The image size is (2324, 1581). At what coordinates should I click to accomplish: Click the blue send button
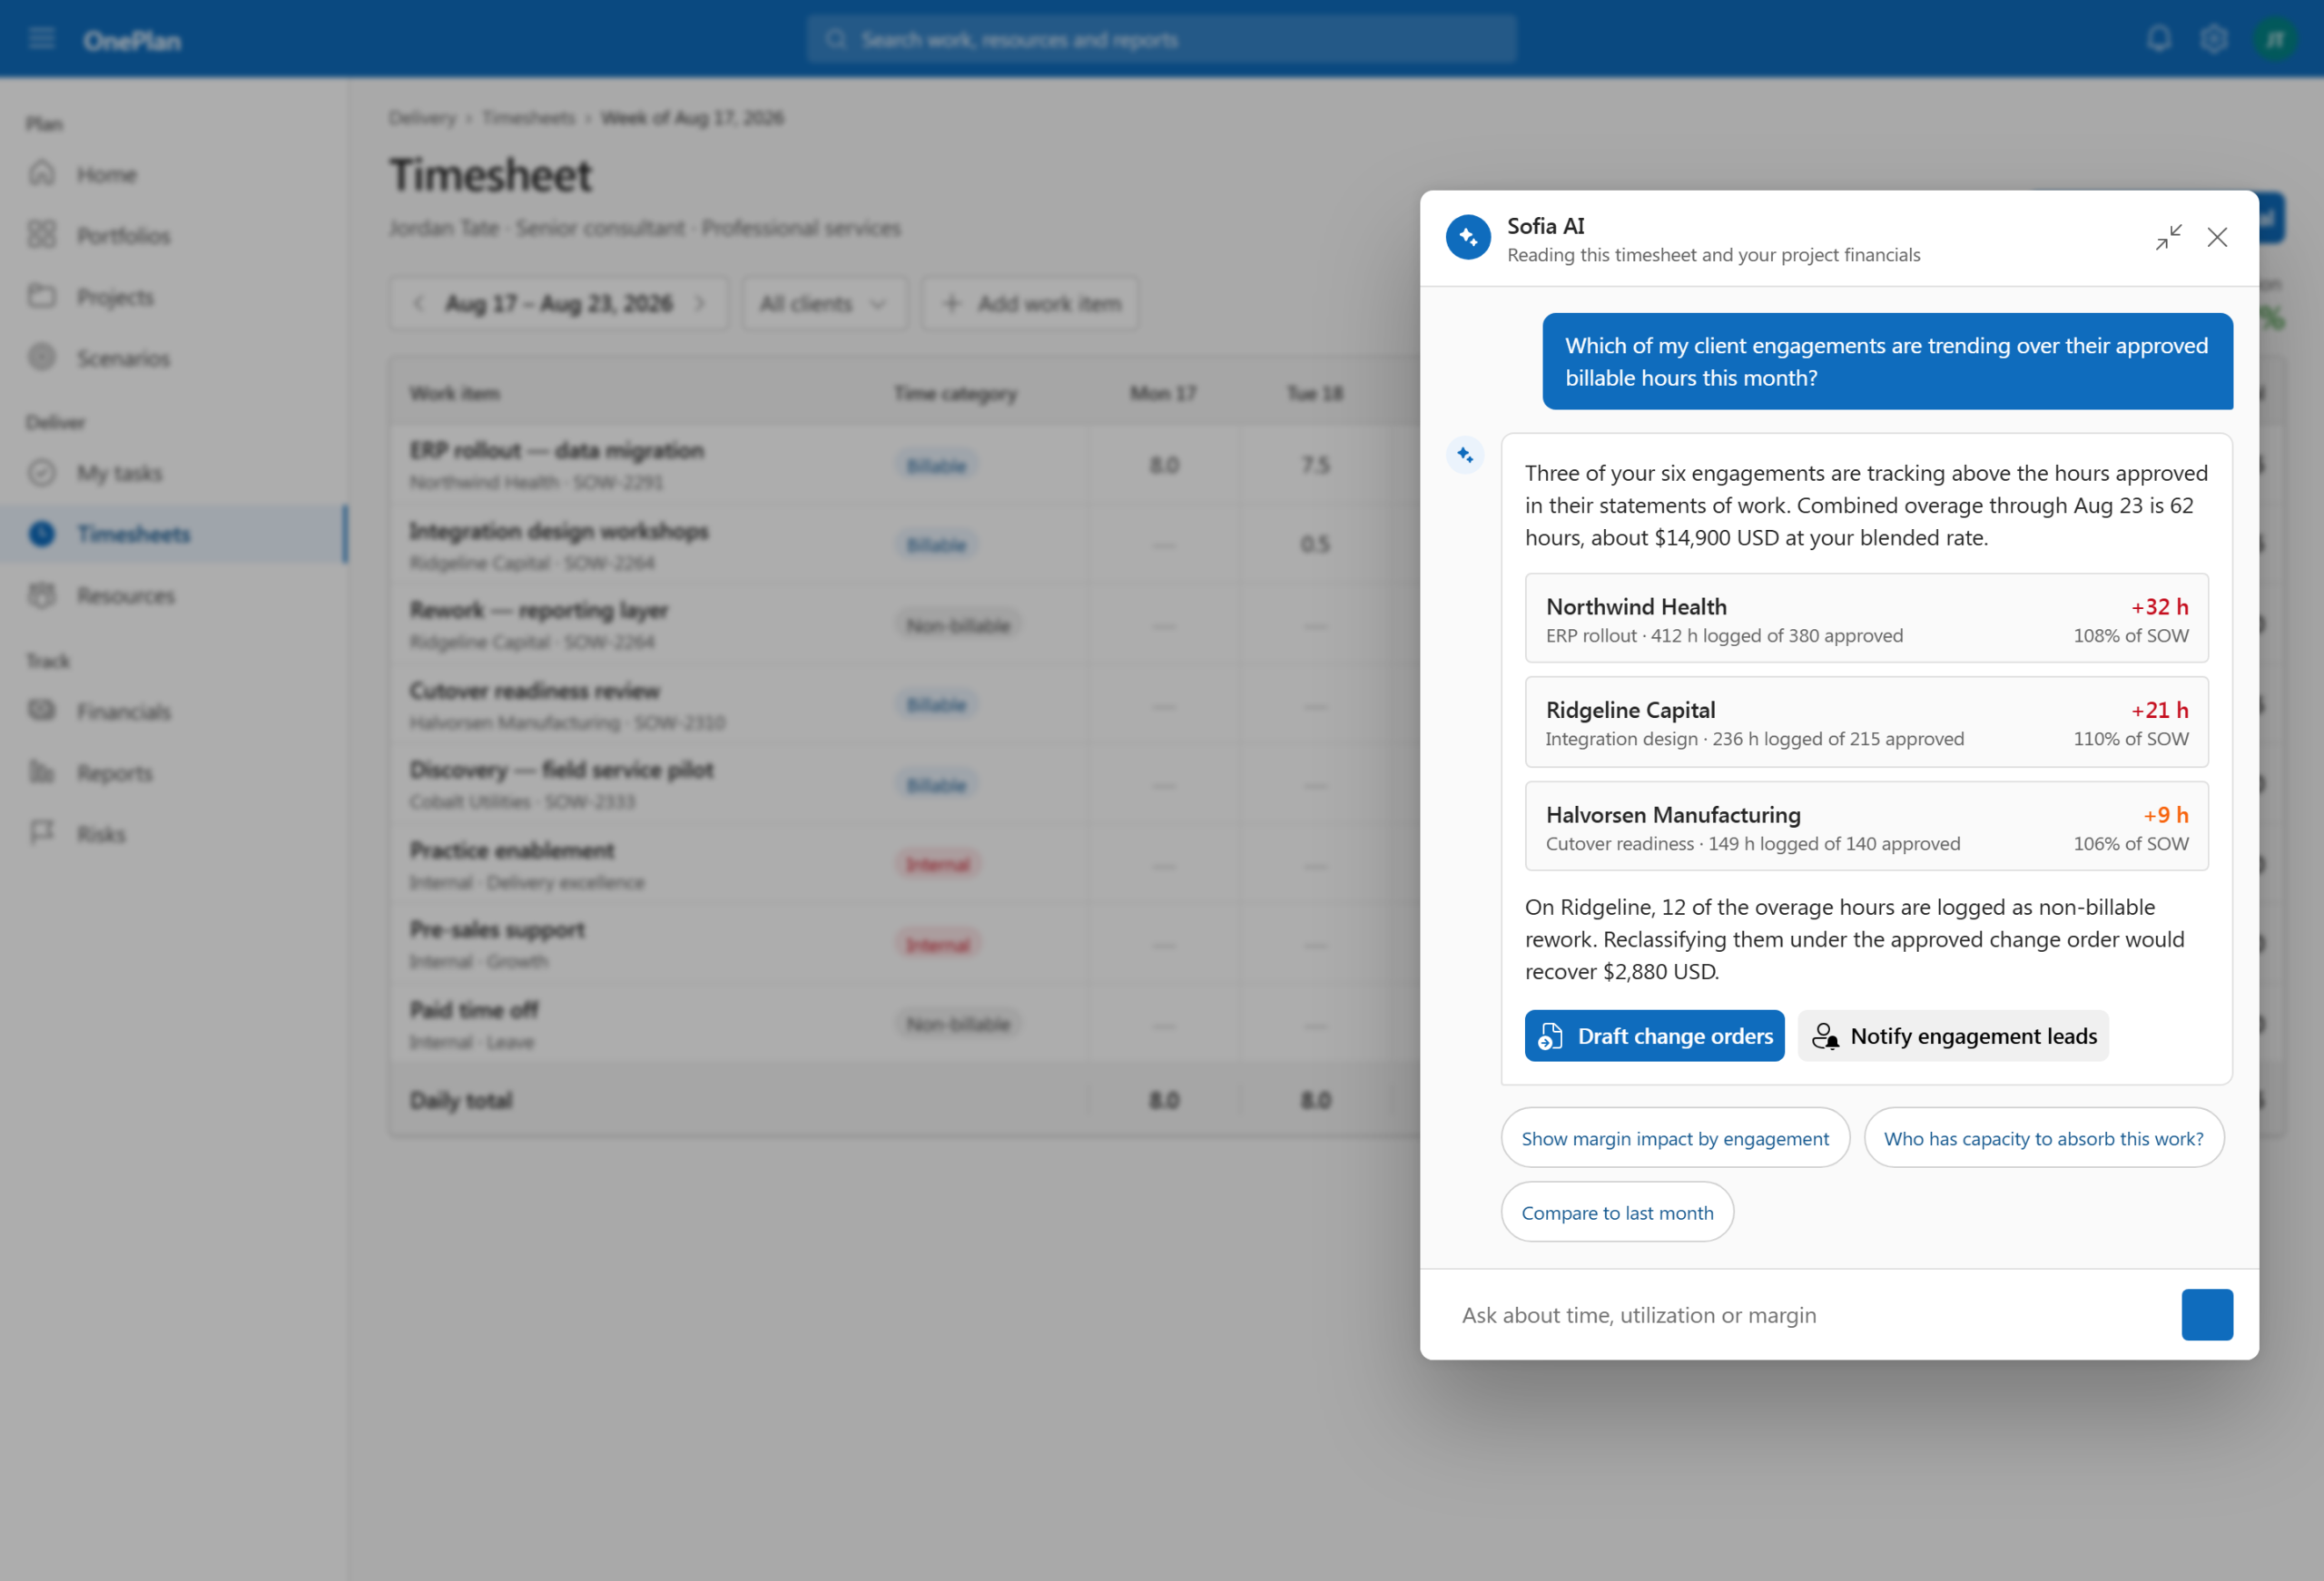pos(2207,1315)
